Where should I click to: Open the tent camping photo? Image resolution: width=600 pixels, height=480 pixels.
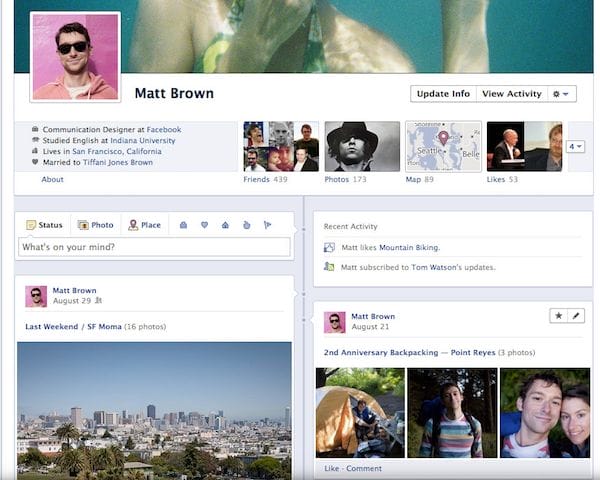360,413
